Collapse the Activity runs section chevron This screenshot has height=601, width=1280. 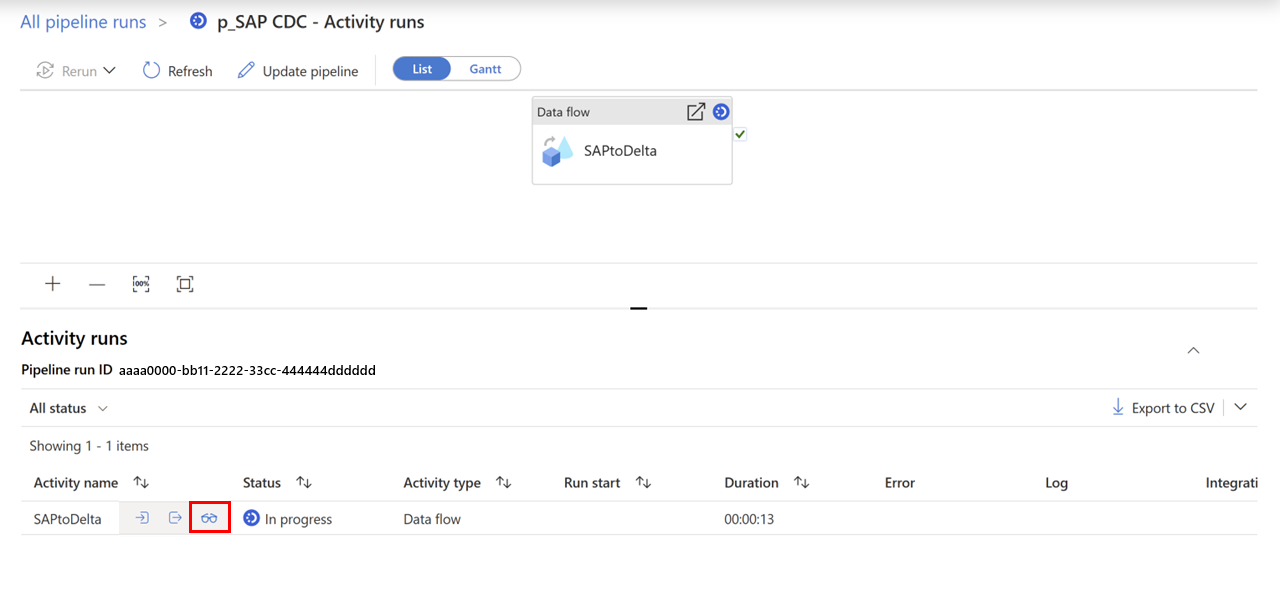[x=1193, y=350]
